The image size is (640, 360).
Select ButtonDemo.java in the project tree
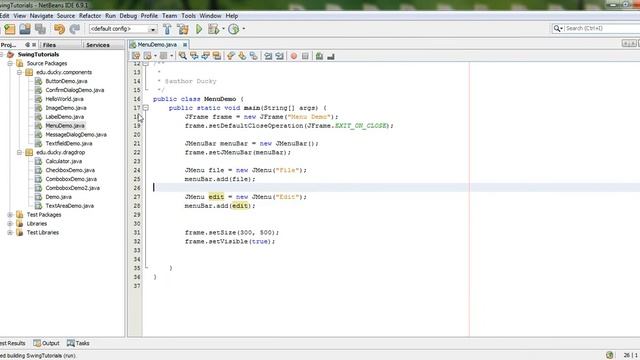(66, 81)
